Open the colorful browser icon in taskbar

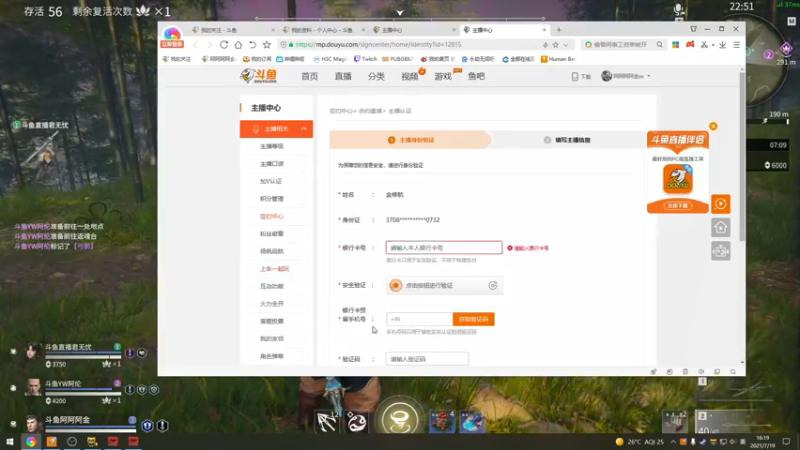pyautogui.click(x=31, y=442)
